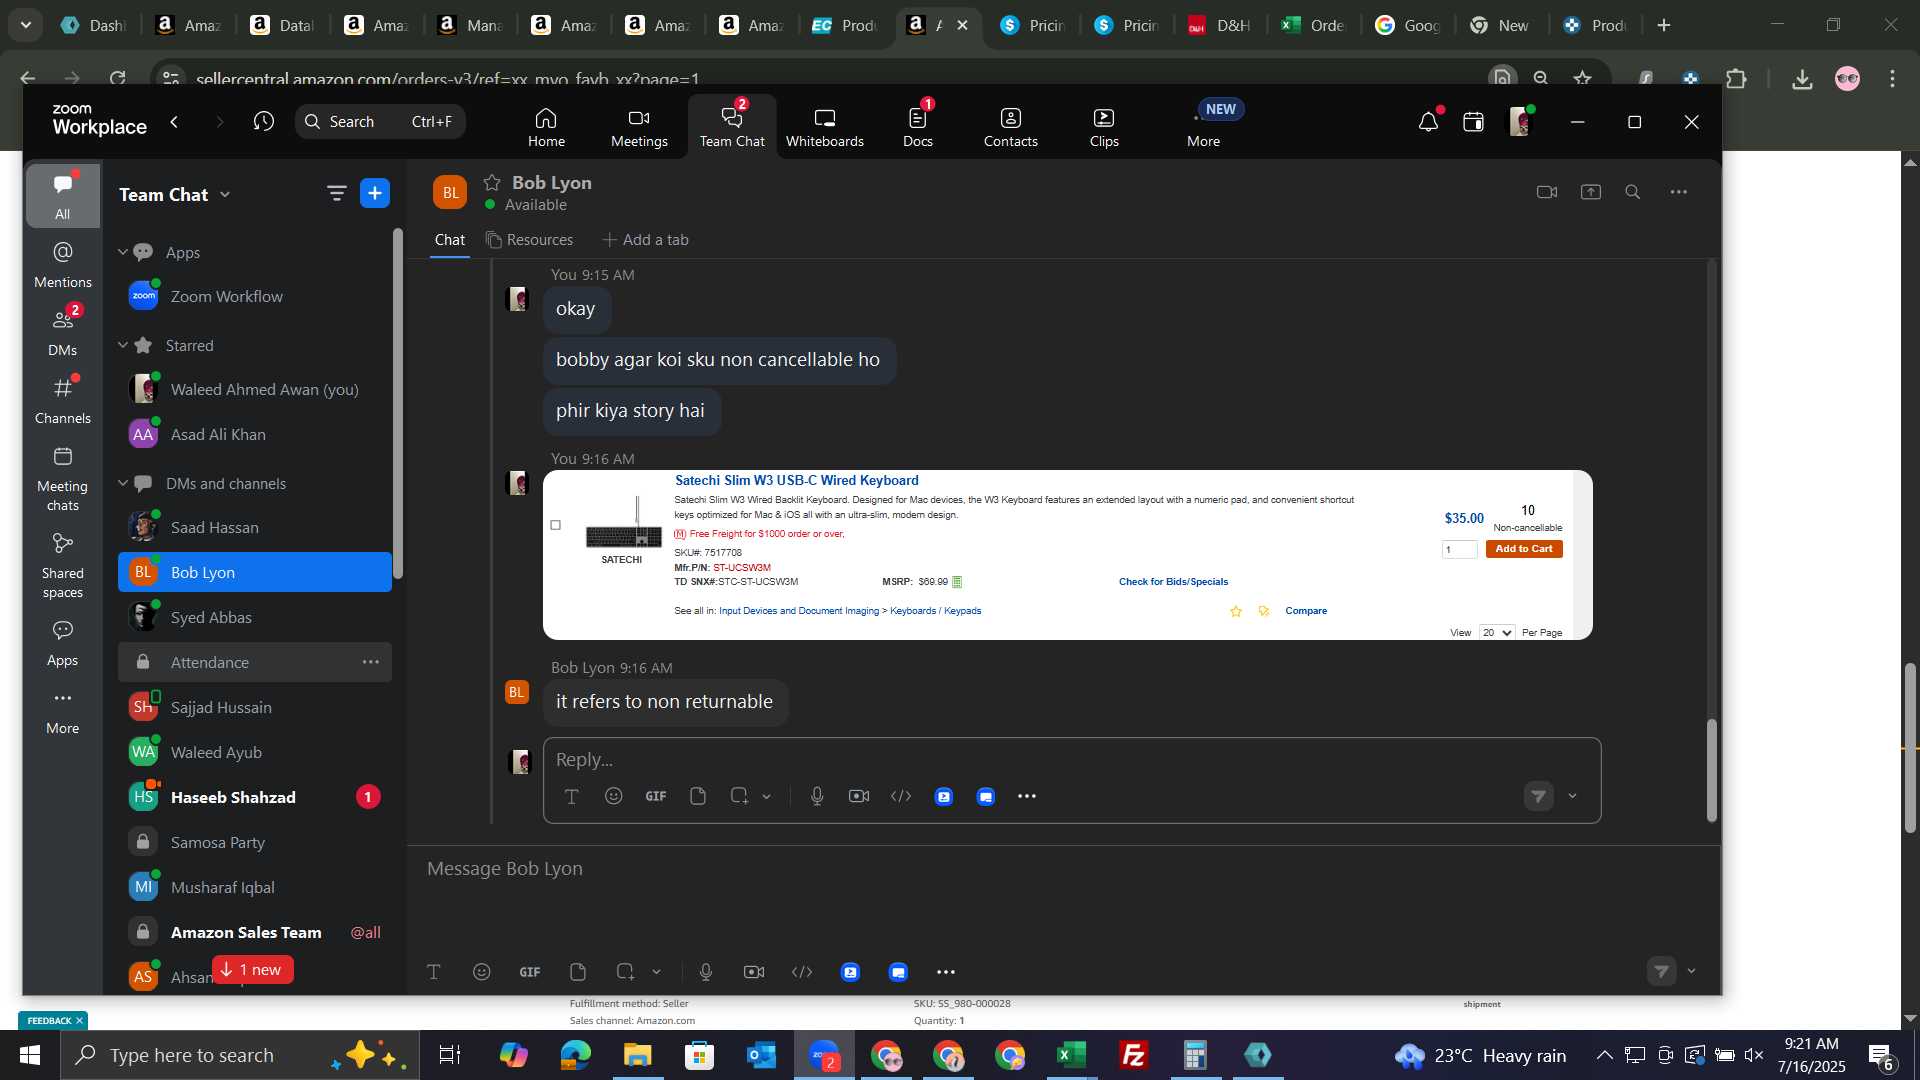Image resolution: width=1920 pixels, height=1080 pixels.
Task: Open send options dropdown in reply box
Action: click(x=1573, y=797)
